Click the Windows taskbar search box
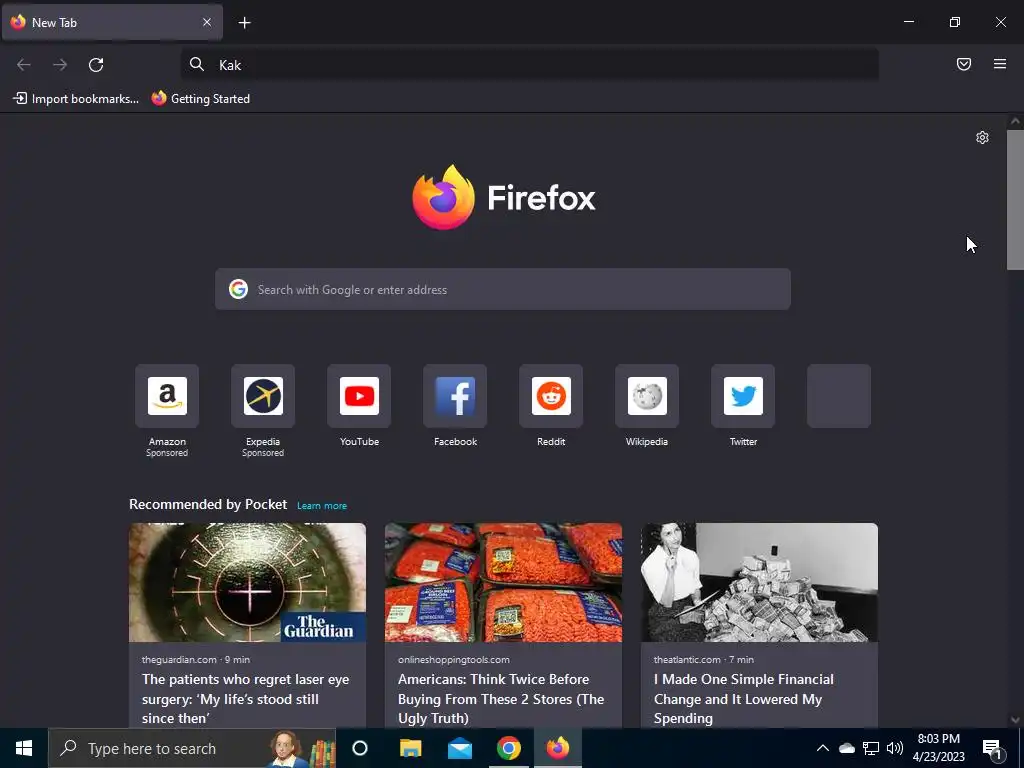 click(192, 748)
